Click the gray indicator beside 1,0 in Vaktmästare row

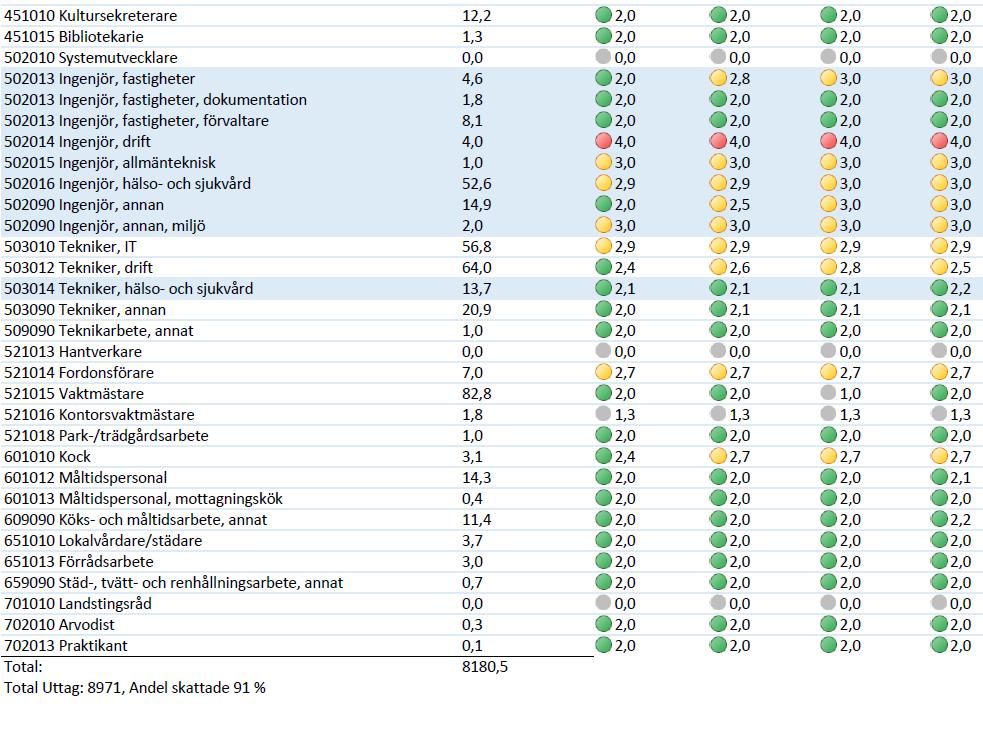tap(828, 393)
